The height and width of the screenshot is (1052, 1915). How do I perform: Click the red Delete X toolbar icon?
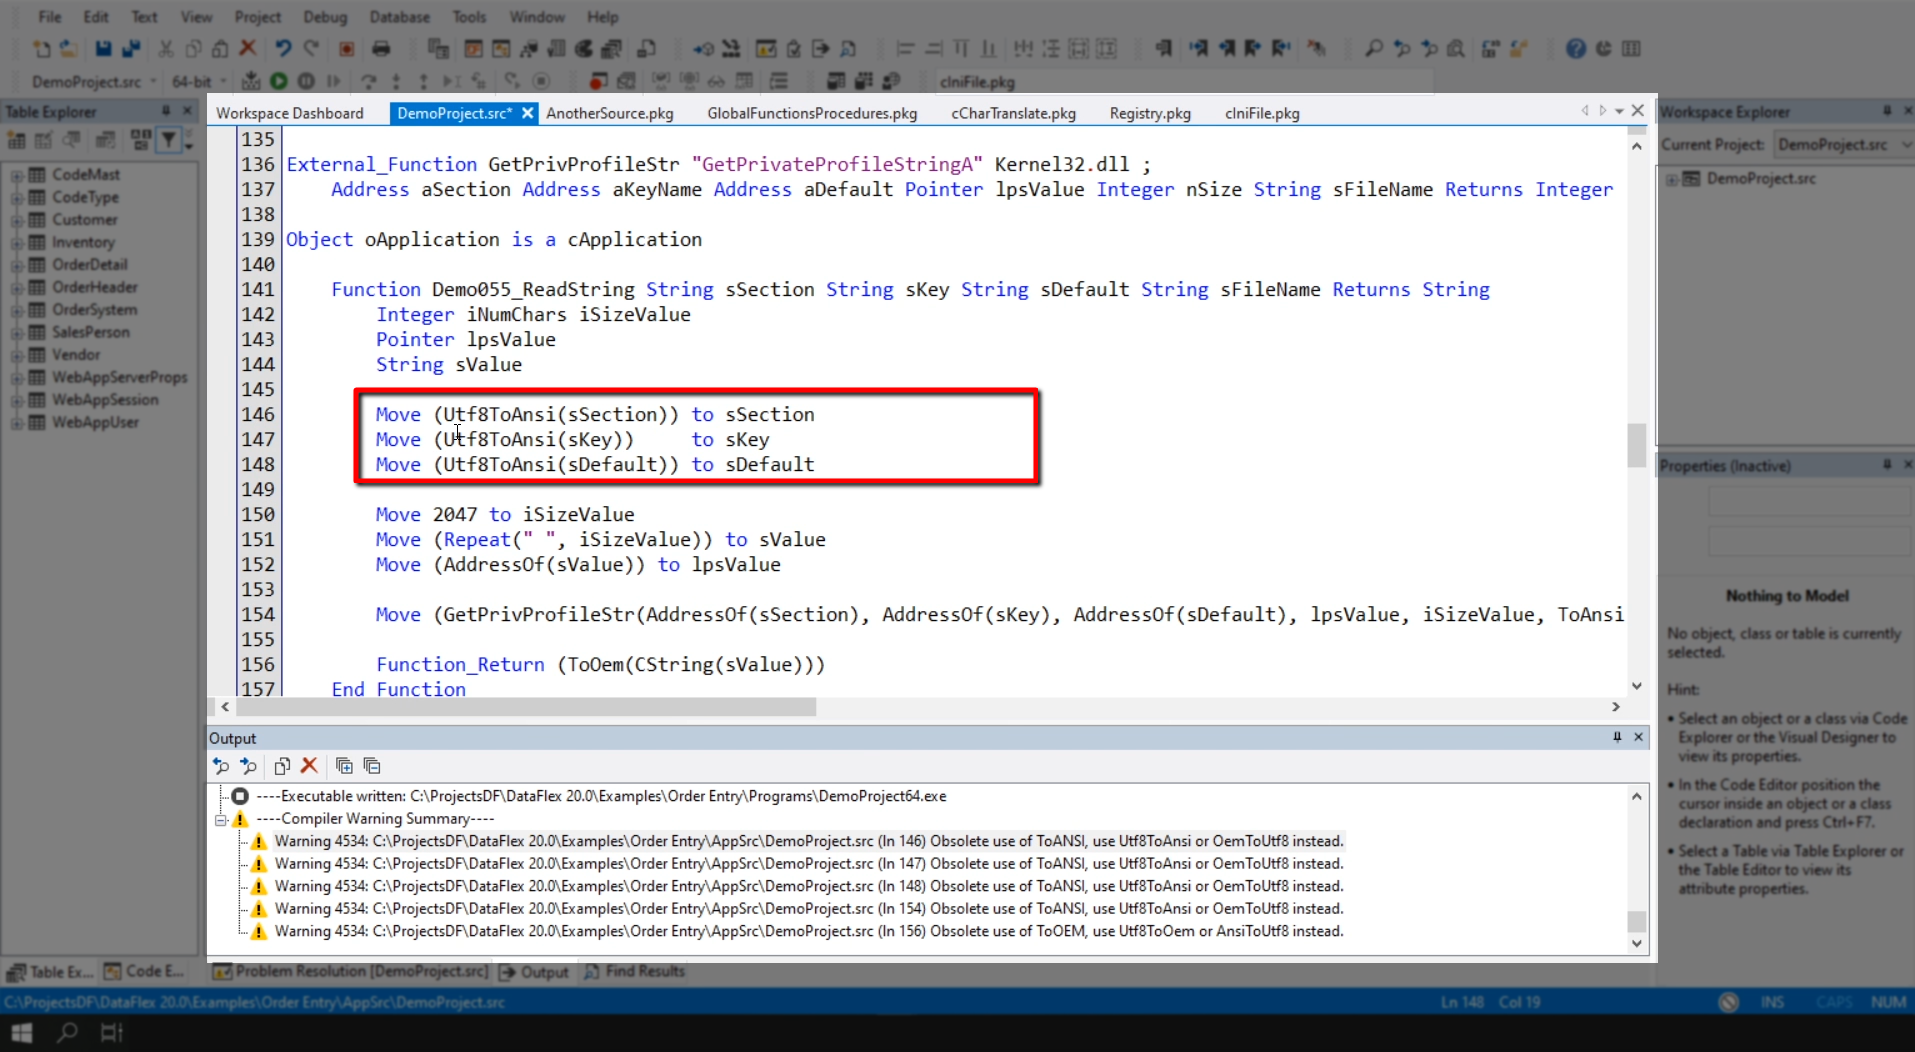pos(248,49)
